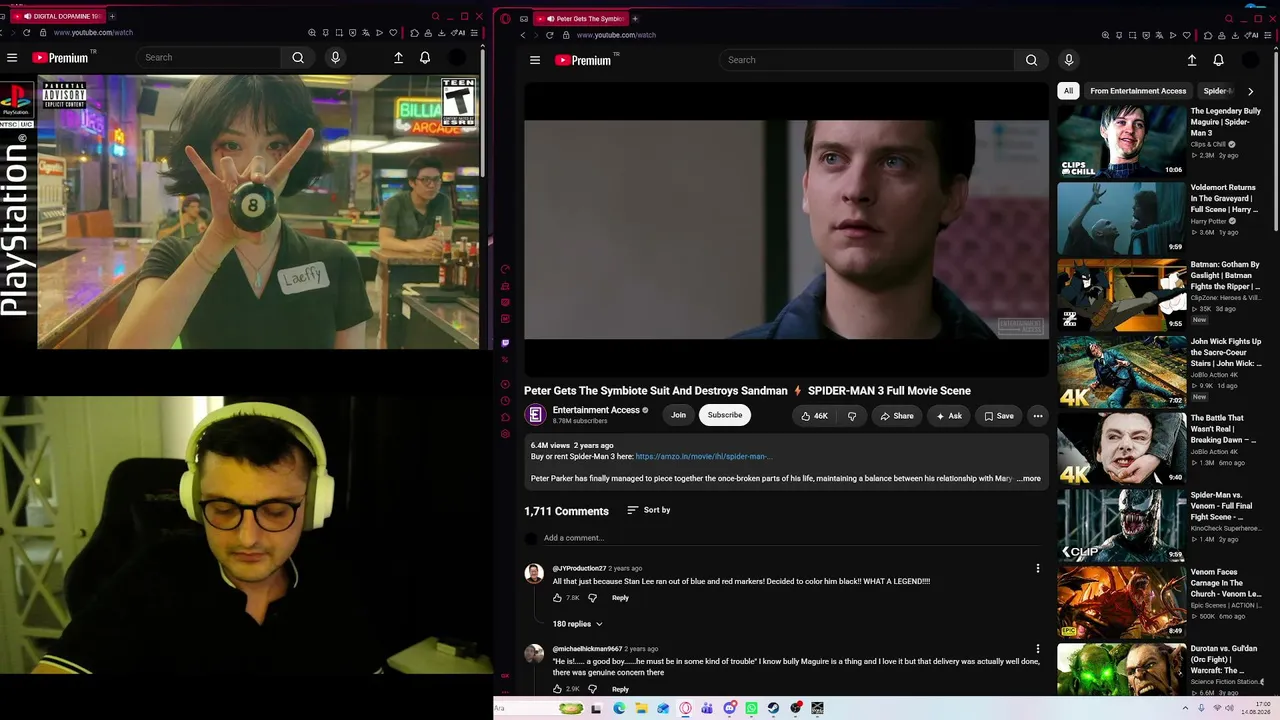Open the Opera menu in the right browser window
Image resolution: width=1280 pixels, height=720 pixels.
click(x=505, y=18)
